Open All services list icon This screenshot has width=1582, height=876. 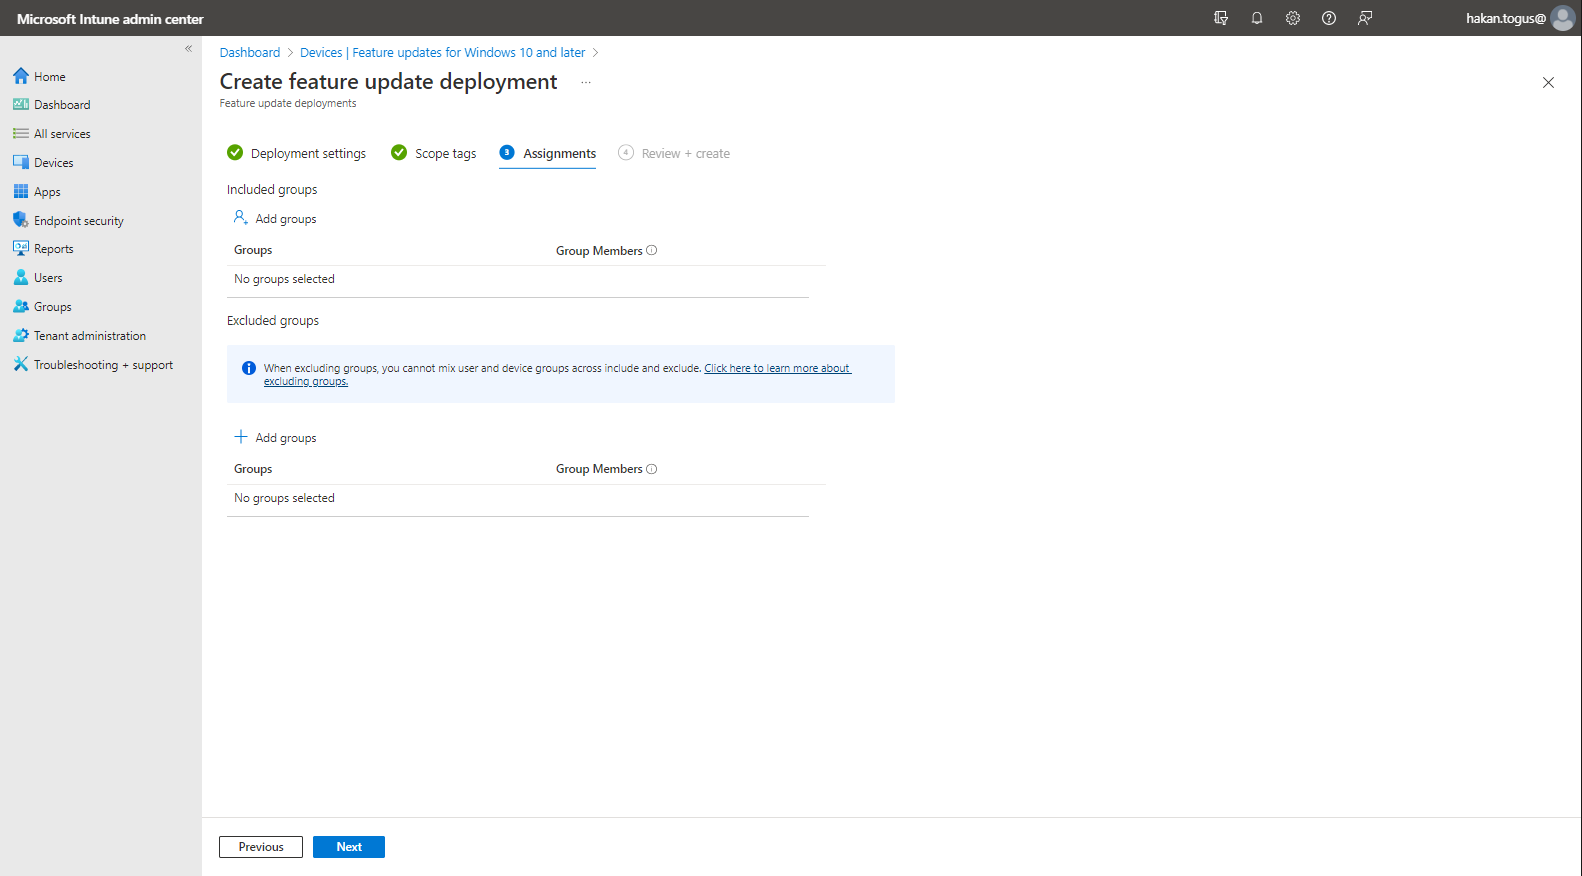tap(21, 133)
